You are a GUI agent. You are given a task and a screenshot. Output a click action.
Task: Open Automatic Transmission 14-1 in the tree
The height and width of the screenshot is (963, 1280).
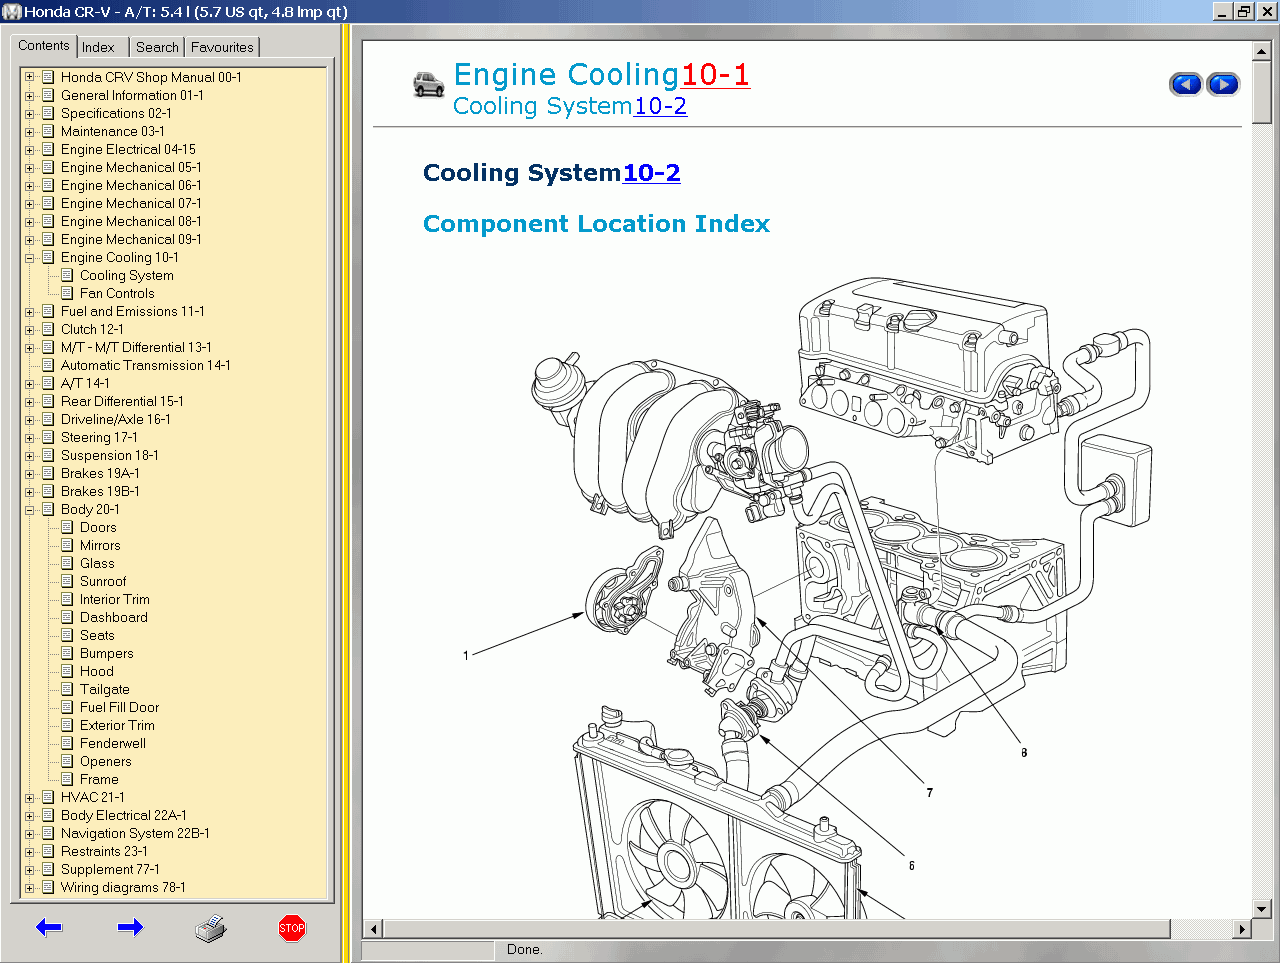[146, 365]
